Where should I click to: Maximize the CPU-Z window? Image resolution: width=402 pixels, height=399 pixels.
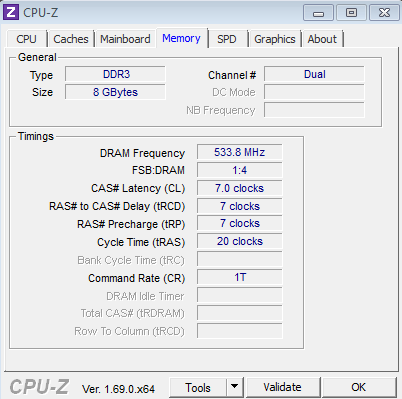pos(351,13)
